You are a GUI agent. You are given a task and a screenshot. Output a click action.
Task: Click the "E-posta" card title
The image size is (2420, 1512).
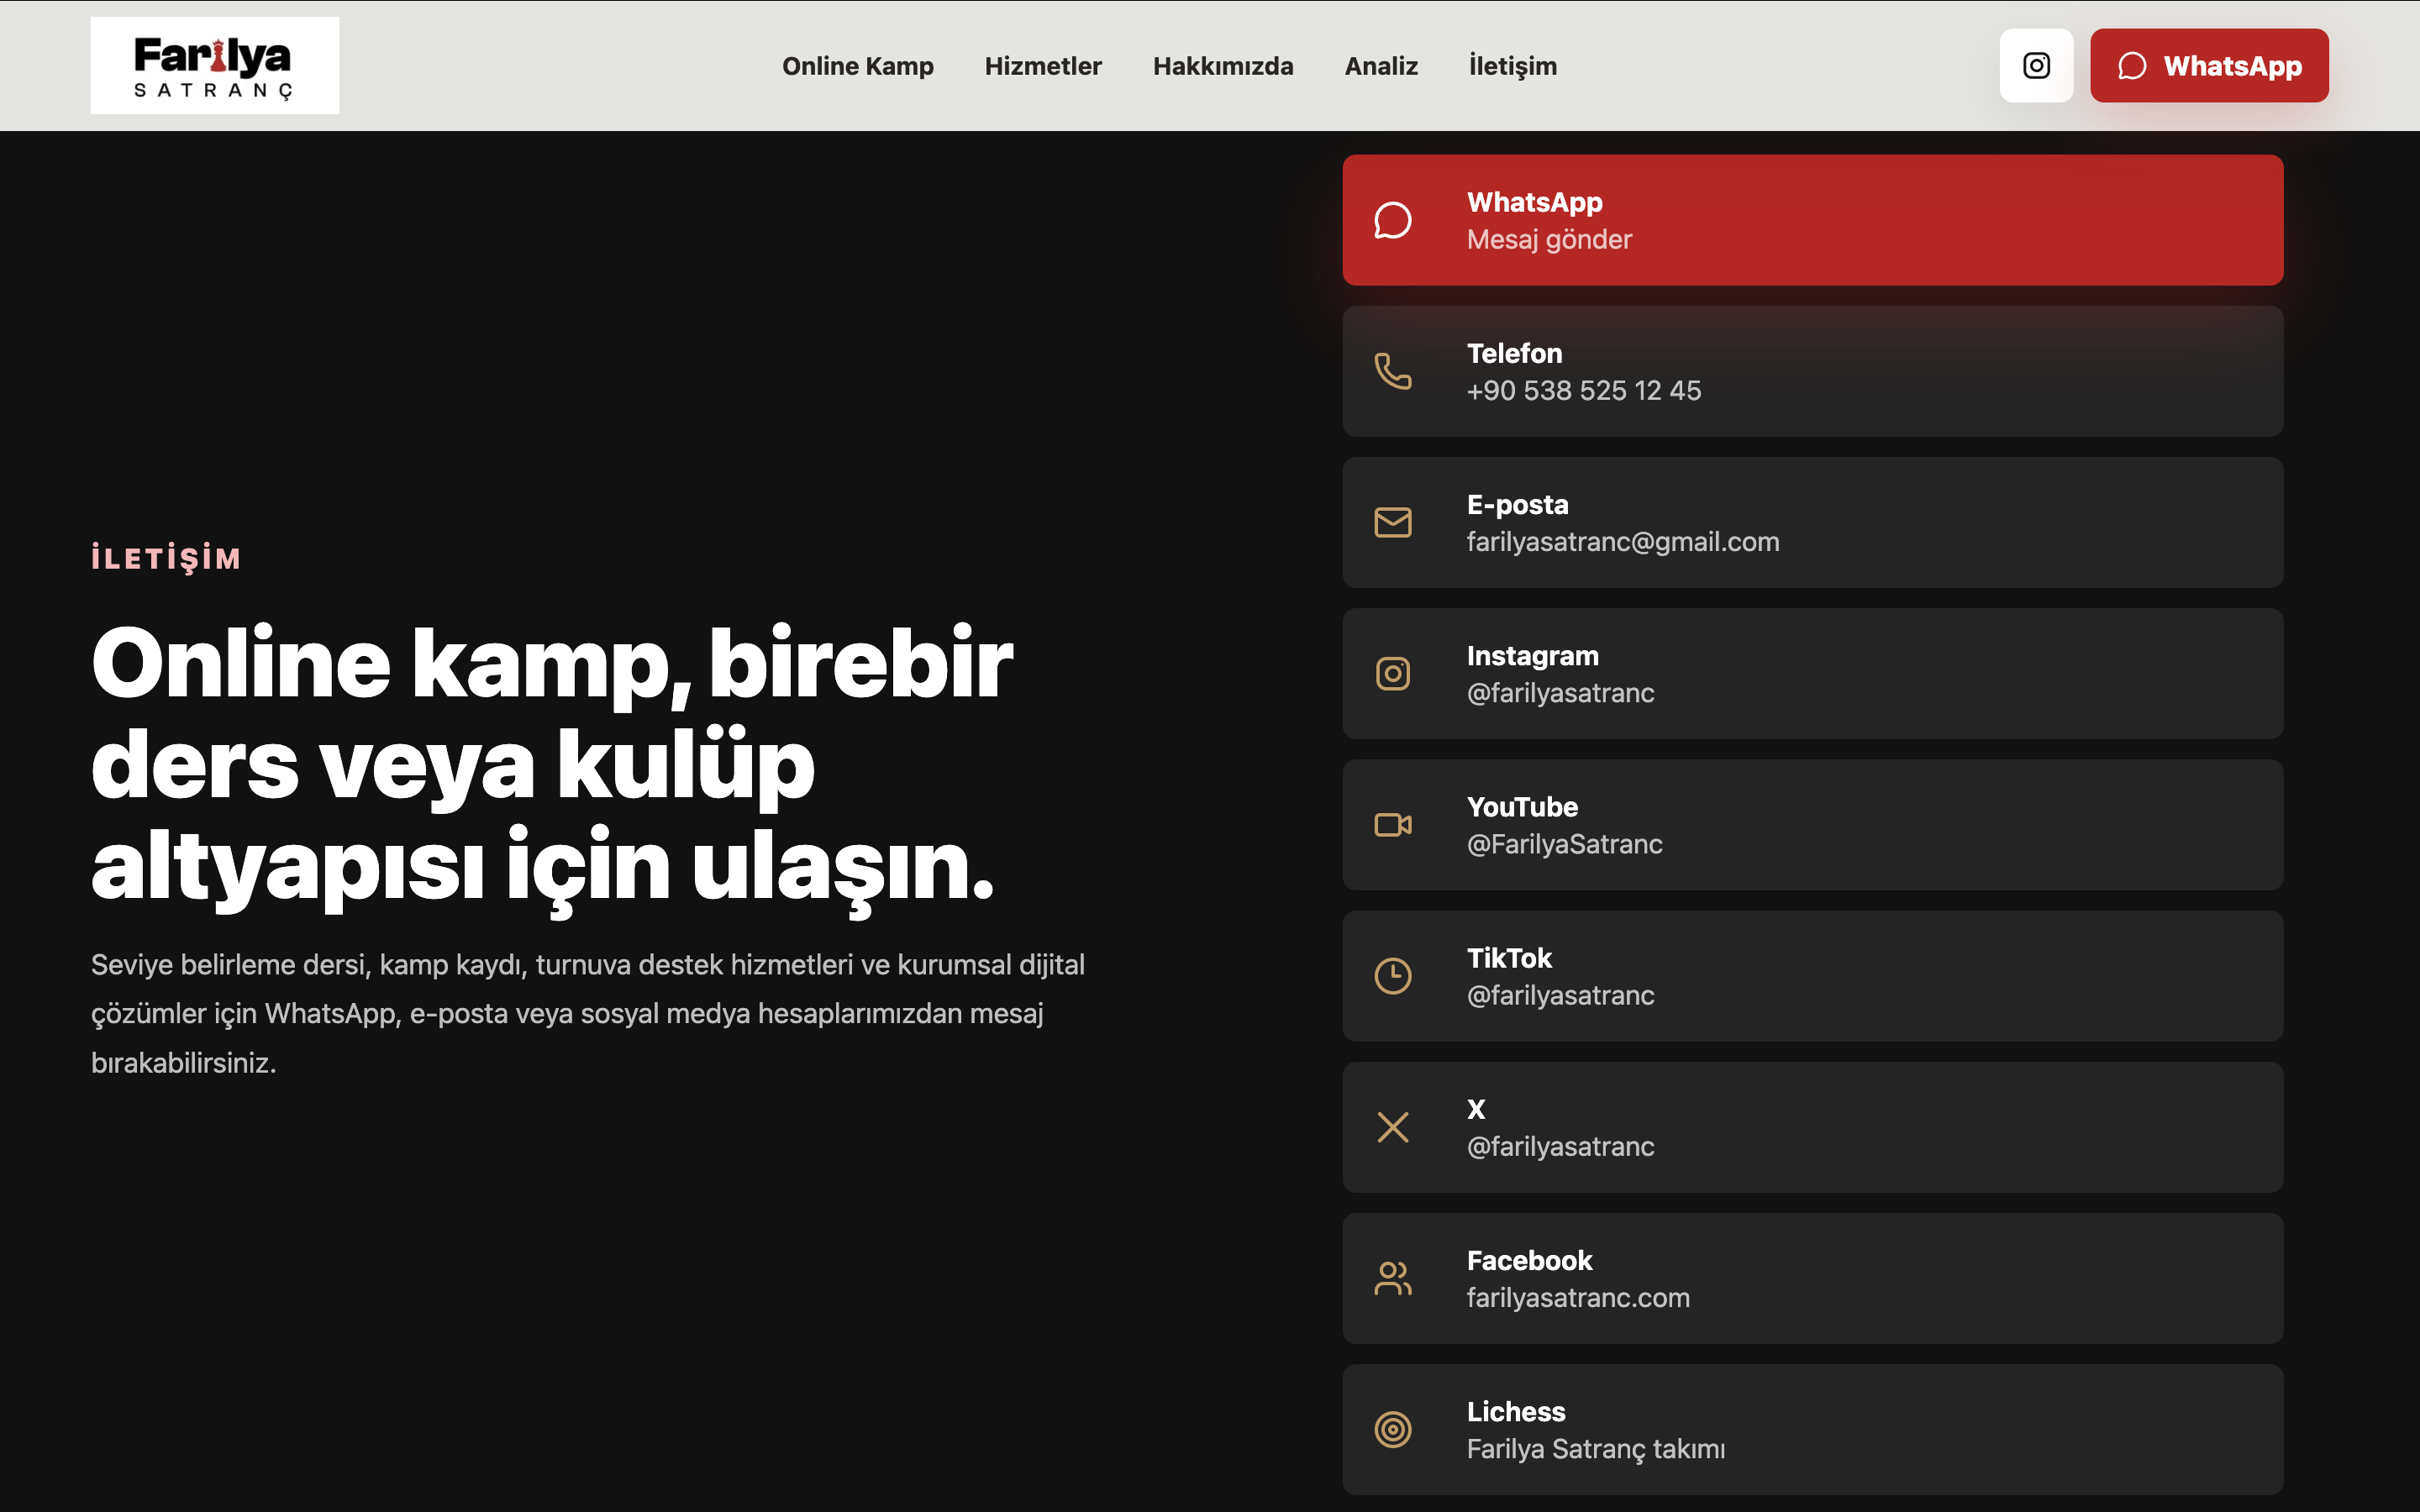(x=1517, y=505)
